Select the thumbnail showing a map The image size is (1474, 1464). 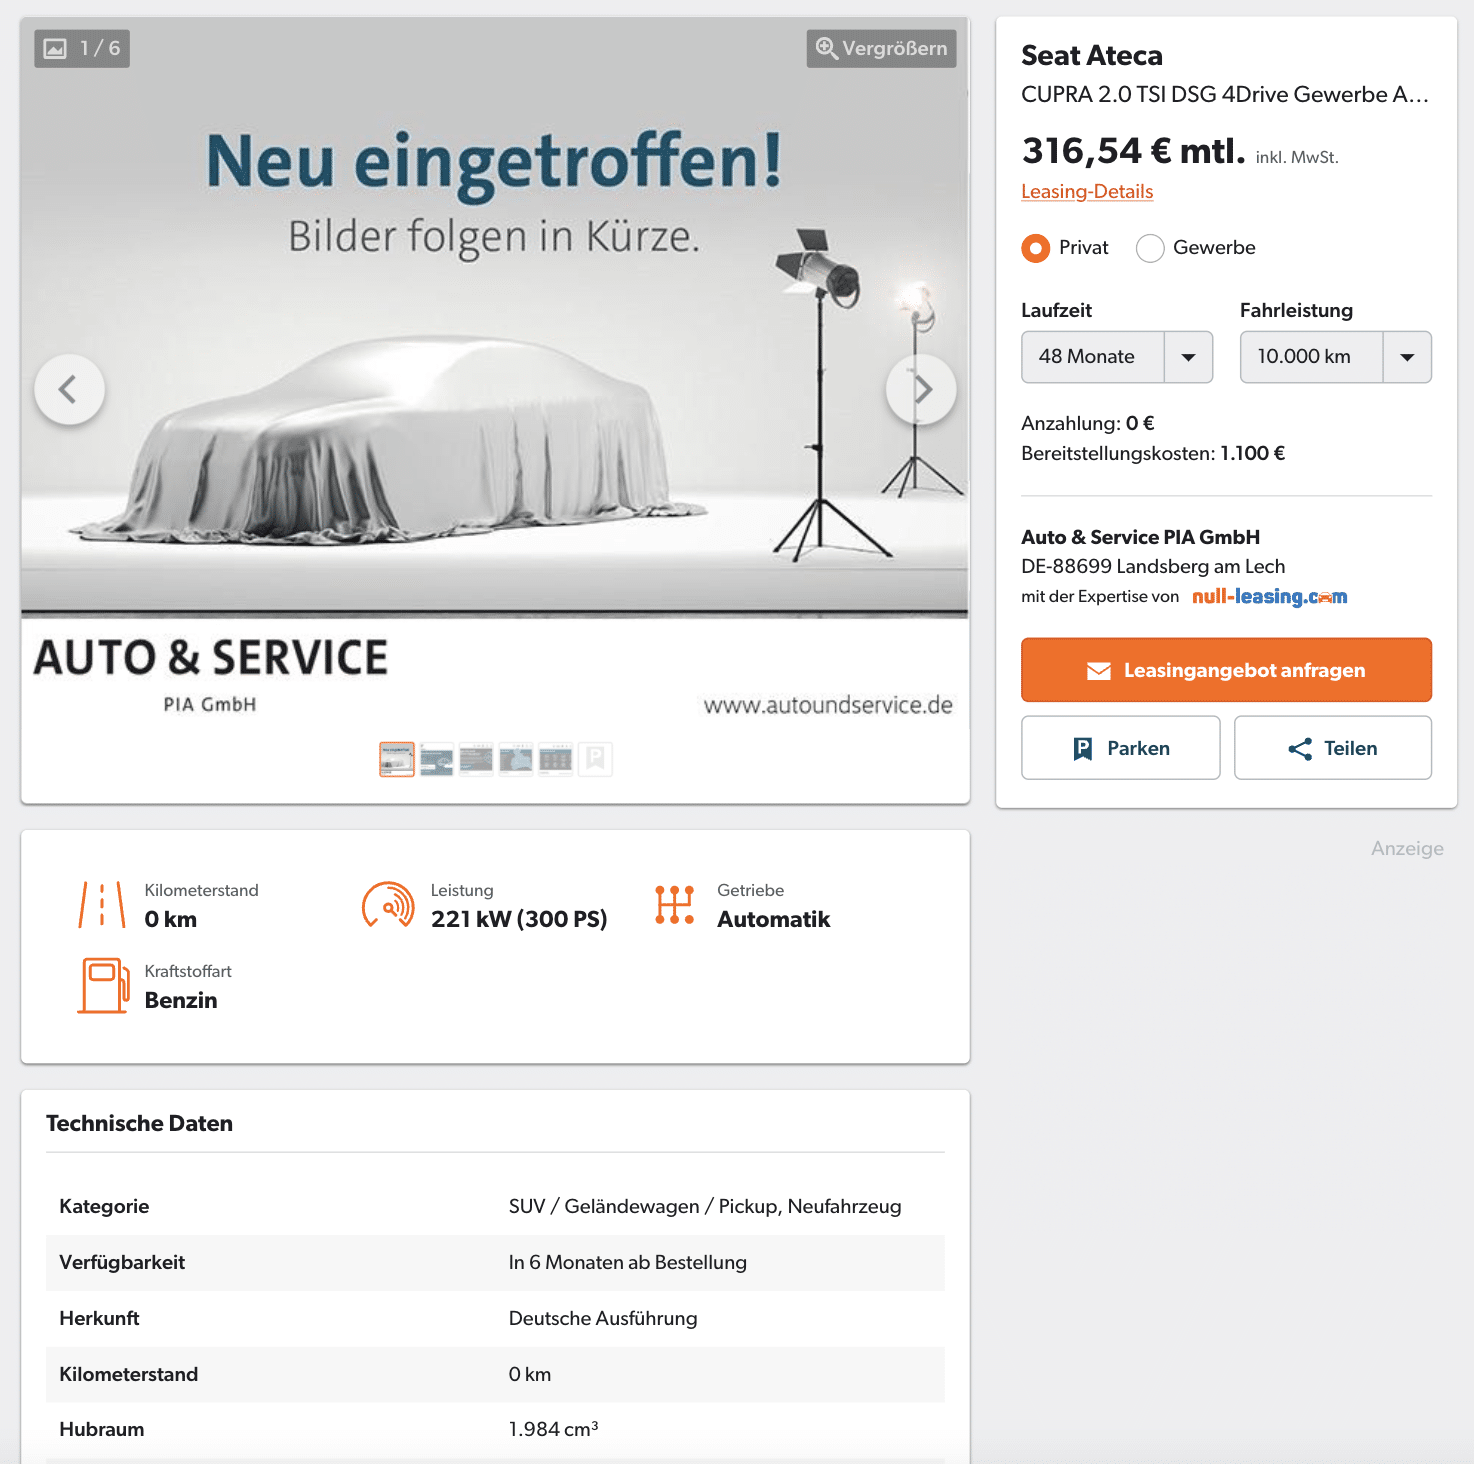[516, 760]
